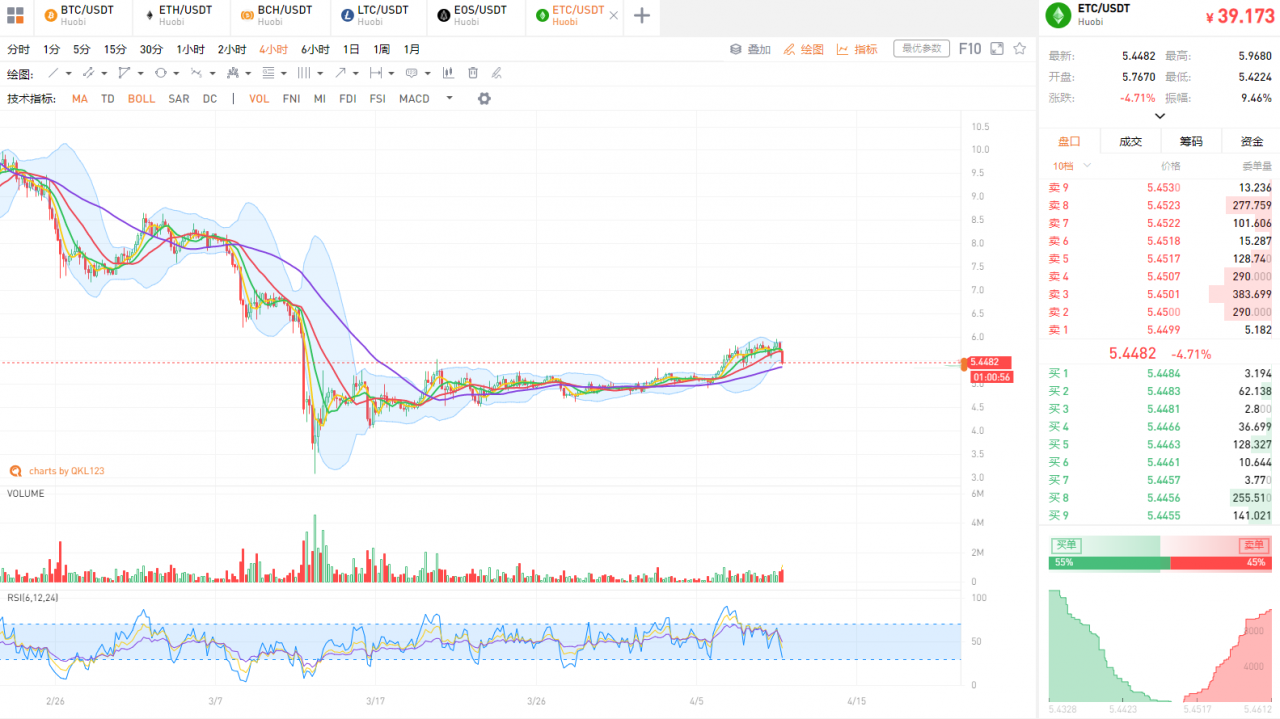
Task: Click the pencil icon next to the trash
Action: point(497,73)
